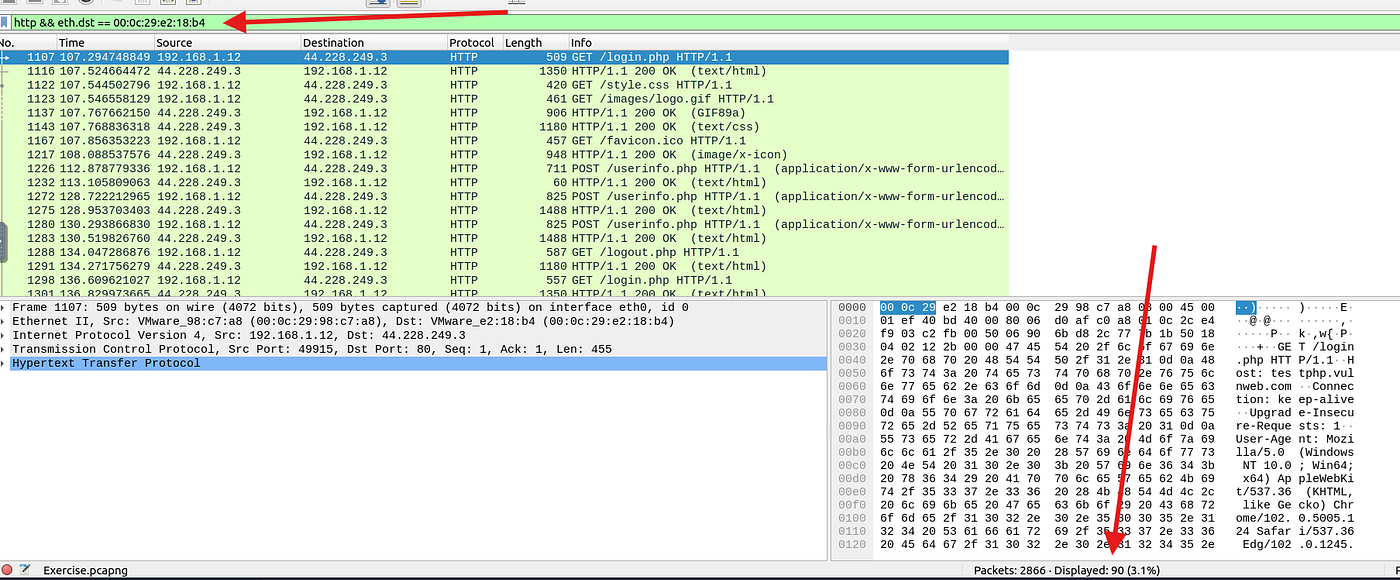Sort by the No. column header
This screenshot has width=1400, height=580.
(x=27, y=42)
